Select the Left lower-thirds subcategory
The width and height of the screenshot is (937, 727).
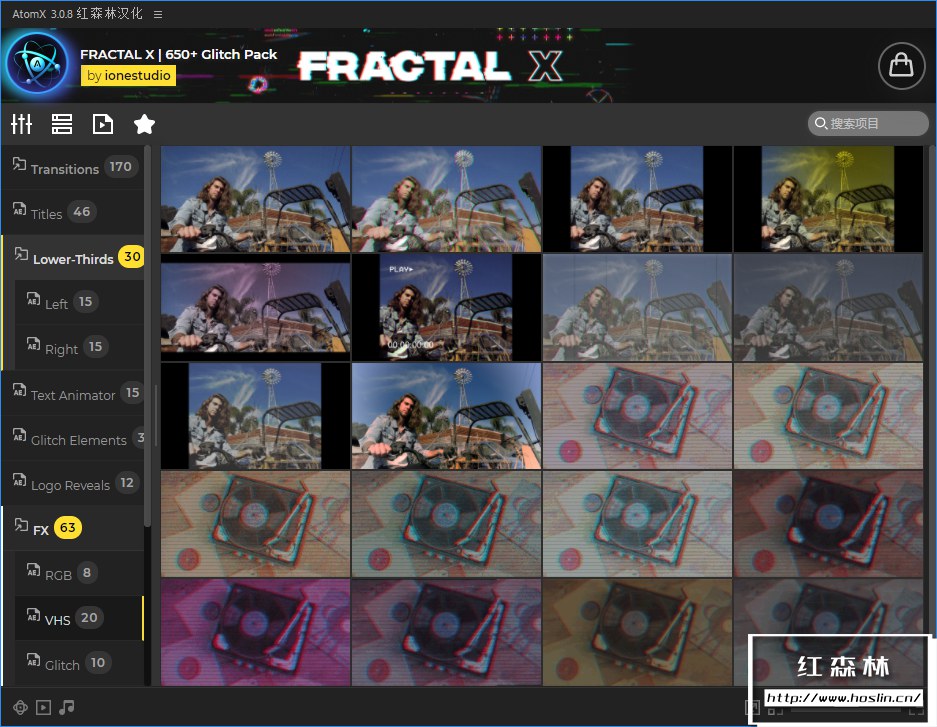click(79, 303)
